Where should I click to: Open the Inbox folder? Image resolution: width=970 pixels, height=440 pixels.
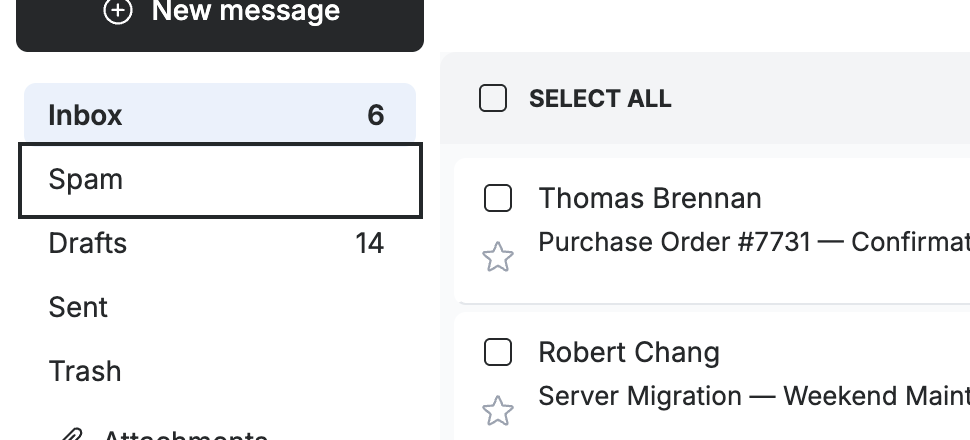coord(220,114)
